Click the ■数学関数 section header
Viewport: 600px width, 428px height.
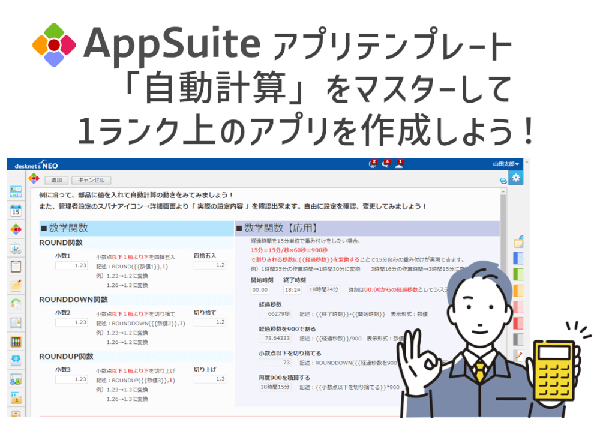click(137, 228)
